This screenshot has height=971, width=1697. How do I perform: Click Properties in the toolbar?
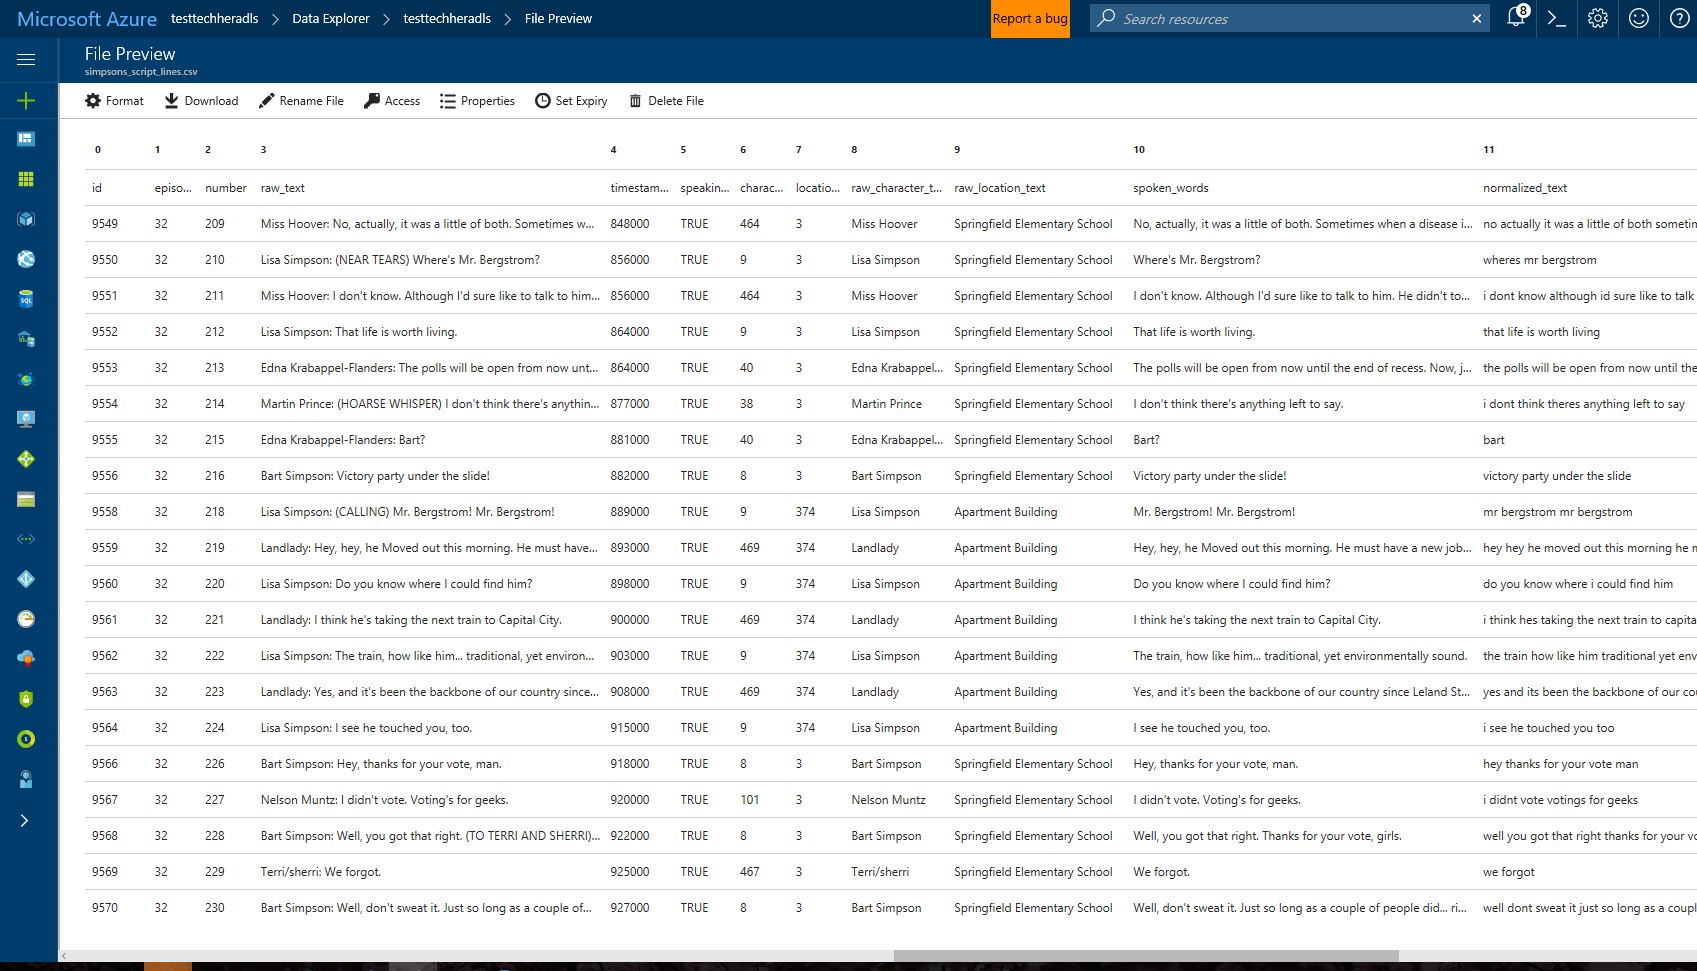pos(477,100)
